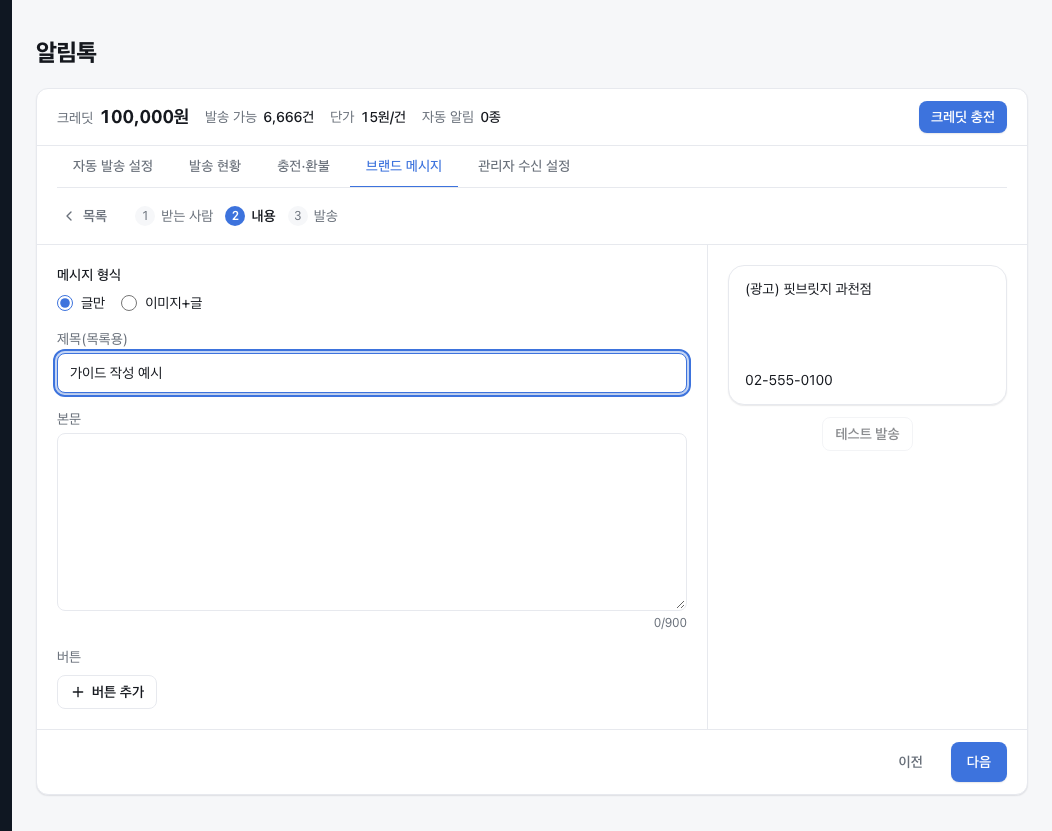Click the back chevron beside 목록
The height and width of the screenshot is (831, 1052).
coord(68,216)
